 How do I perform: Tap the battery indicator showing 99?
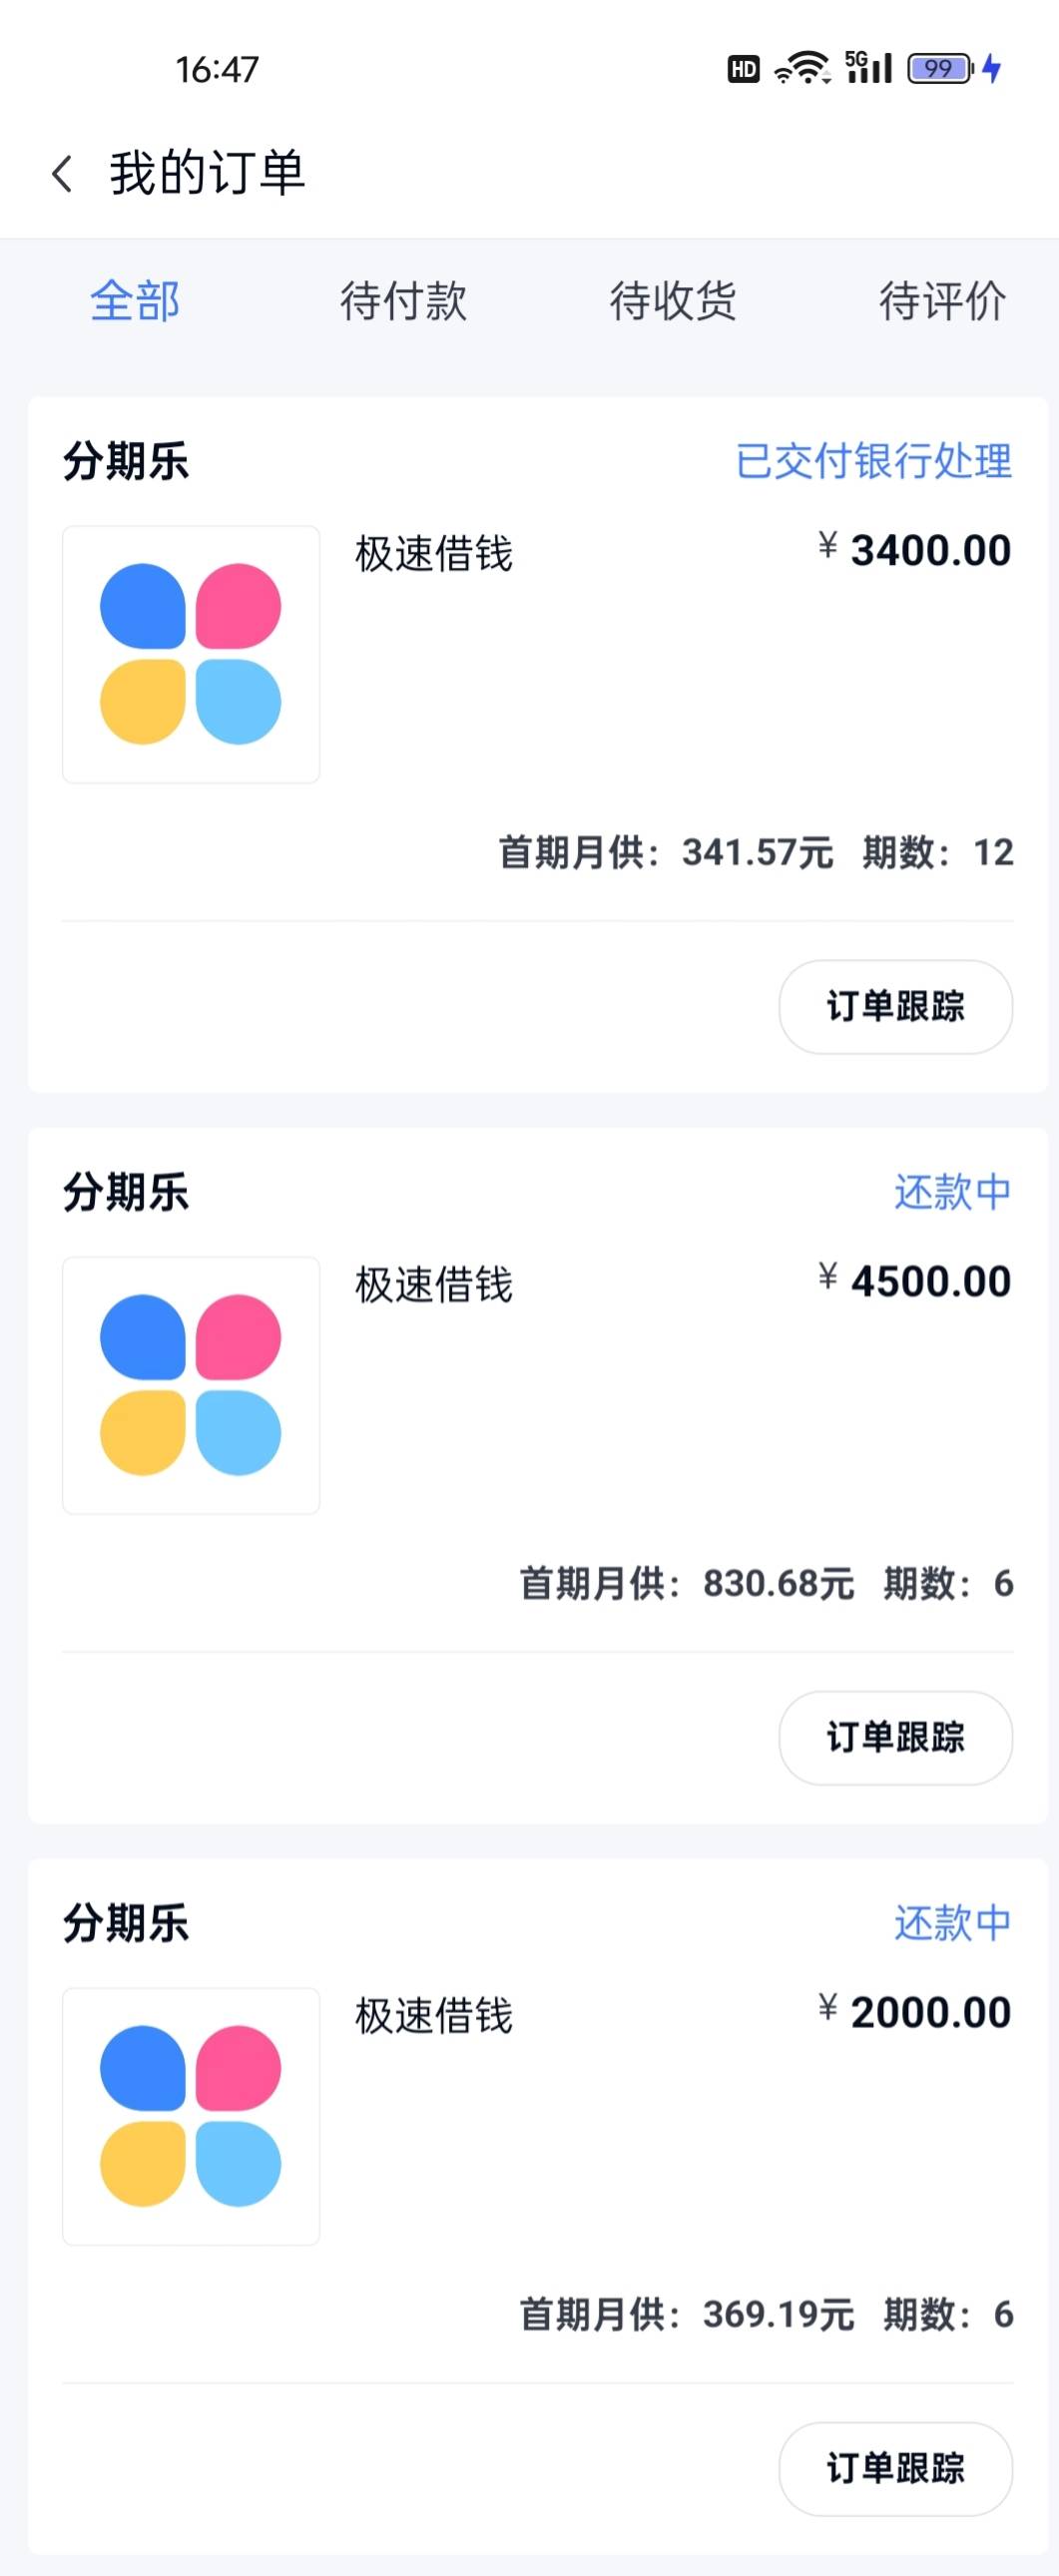pos(940,68)
